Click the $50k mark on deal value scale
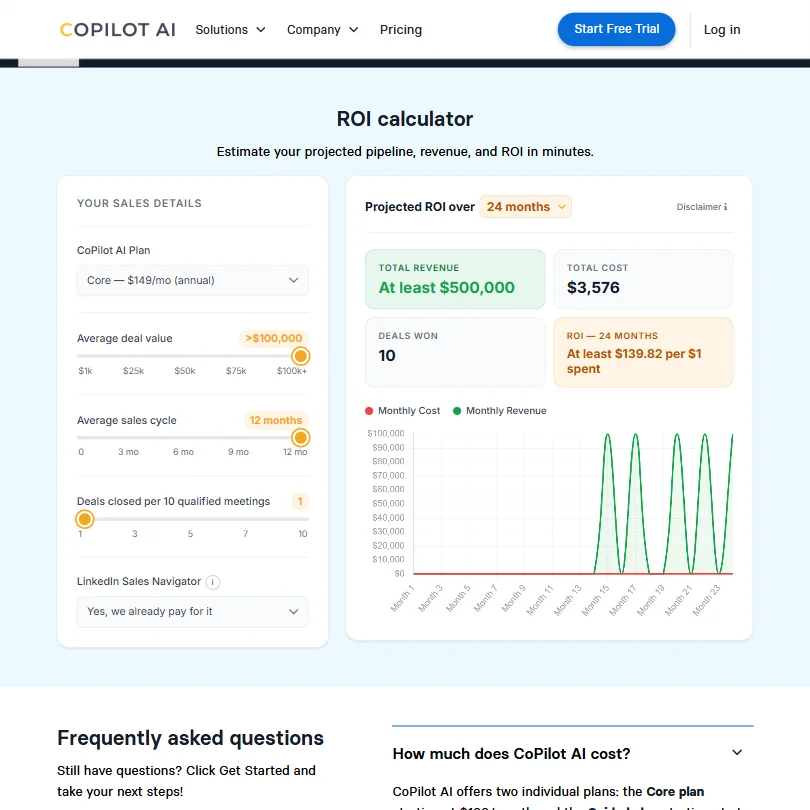The height and width of the screenshot is (810, 810). pyautogui.click(x=184, y=371)
